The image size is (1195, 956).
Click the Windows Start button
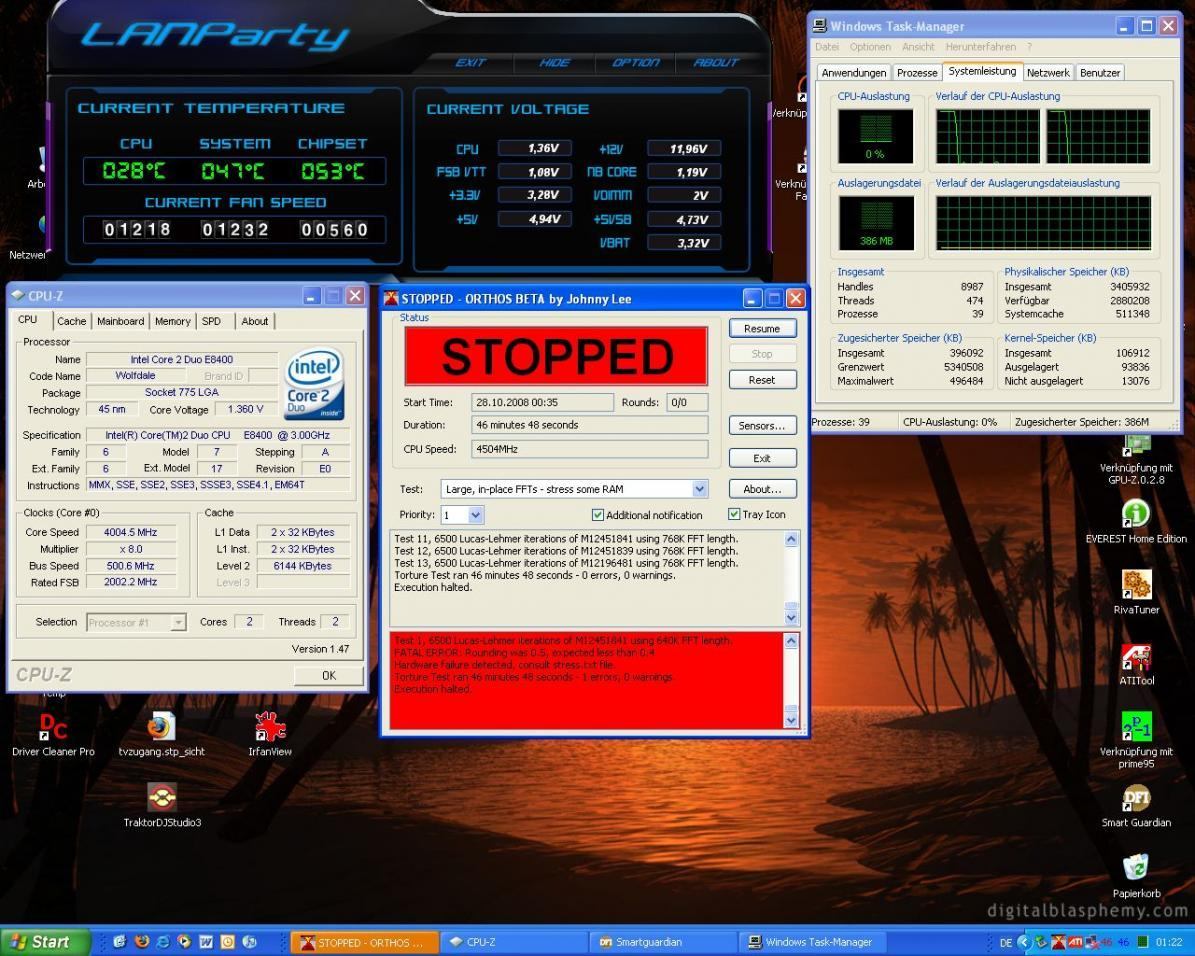45,942
